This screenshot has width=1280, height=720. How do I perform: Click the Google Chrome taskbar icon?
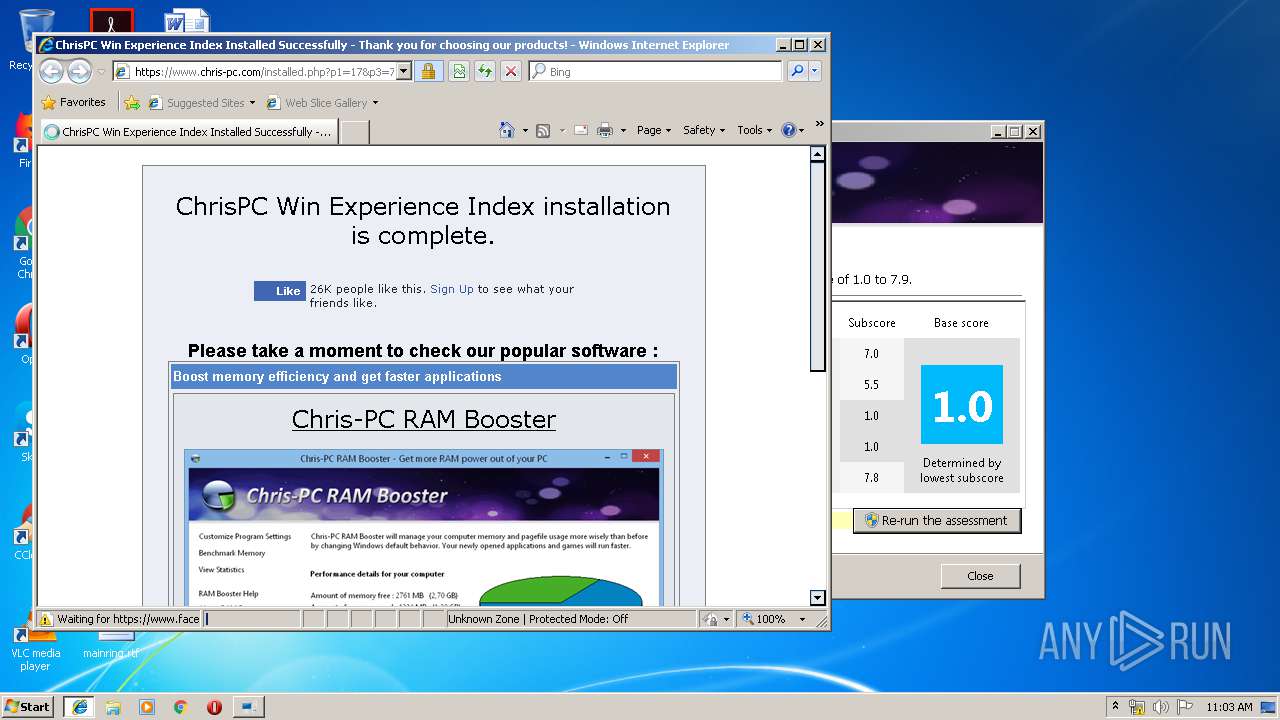click(x=181, y=707)
